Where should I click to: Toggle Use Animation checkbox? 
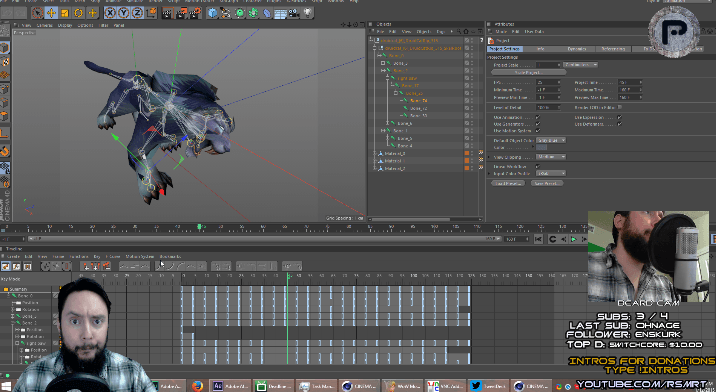tap(538, 117)
